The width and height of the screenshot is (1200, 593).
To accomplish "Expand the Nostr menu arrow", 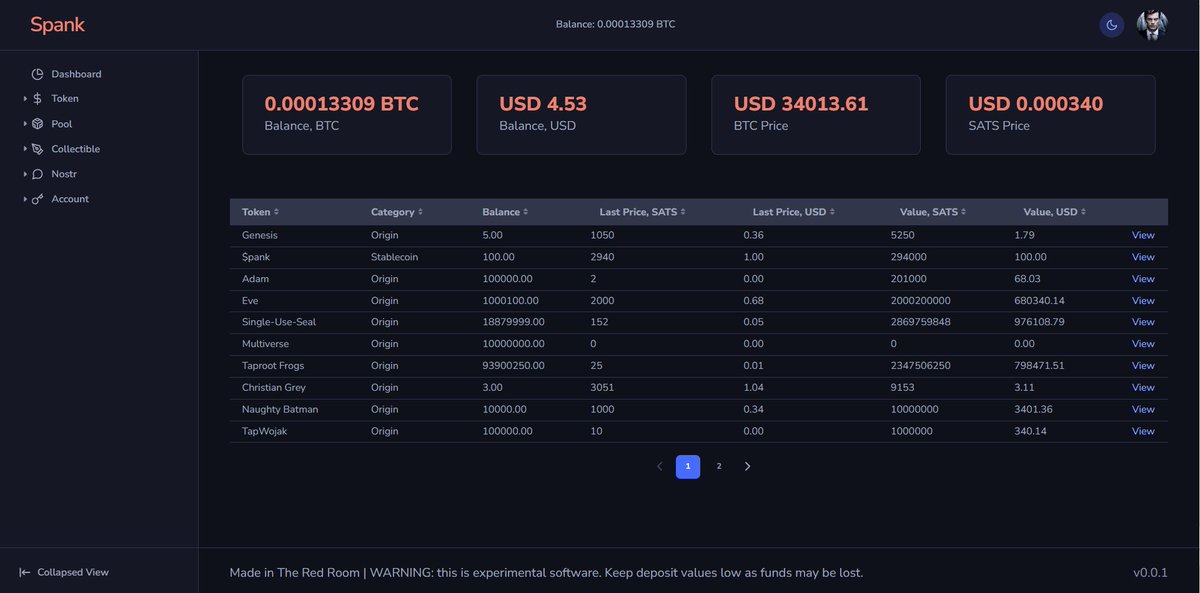I will pos(24,174).
